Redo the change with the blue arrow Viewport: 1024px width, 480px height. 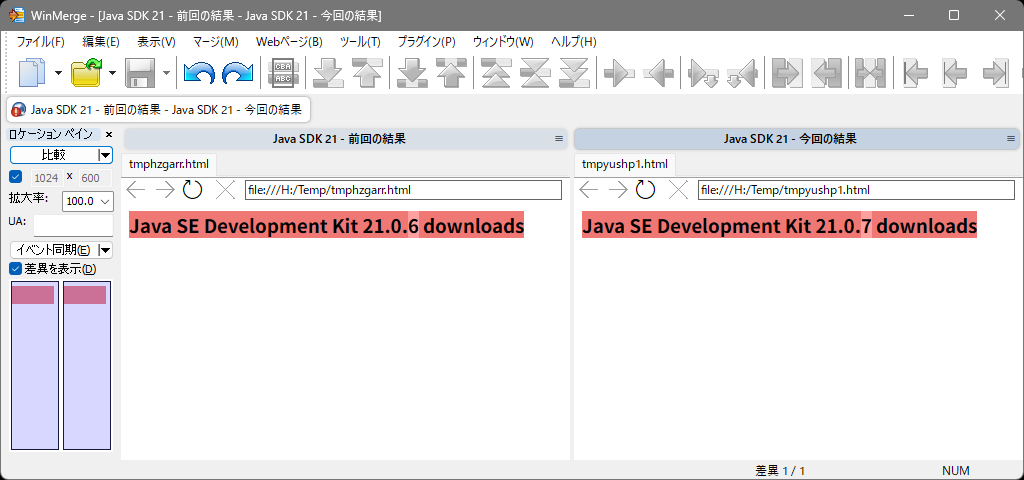[238, 72]
